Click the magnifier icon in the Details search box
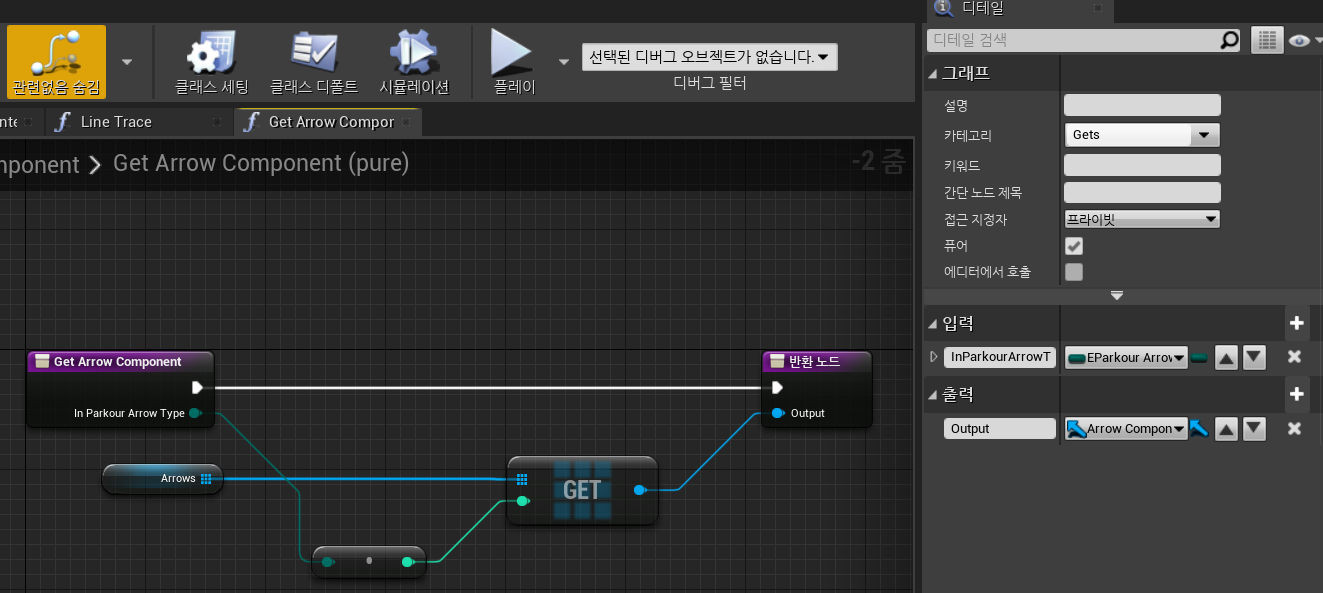Screen dimensions: 1323x593 pos(1230,40)
